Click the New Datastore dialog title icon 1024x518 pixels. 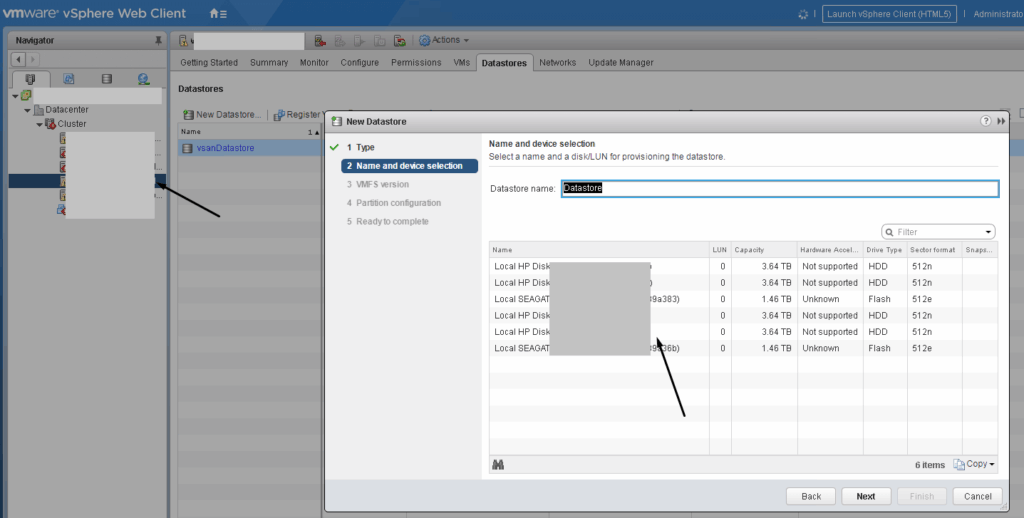tap(337, 121)
